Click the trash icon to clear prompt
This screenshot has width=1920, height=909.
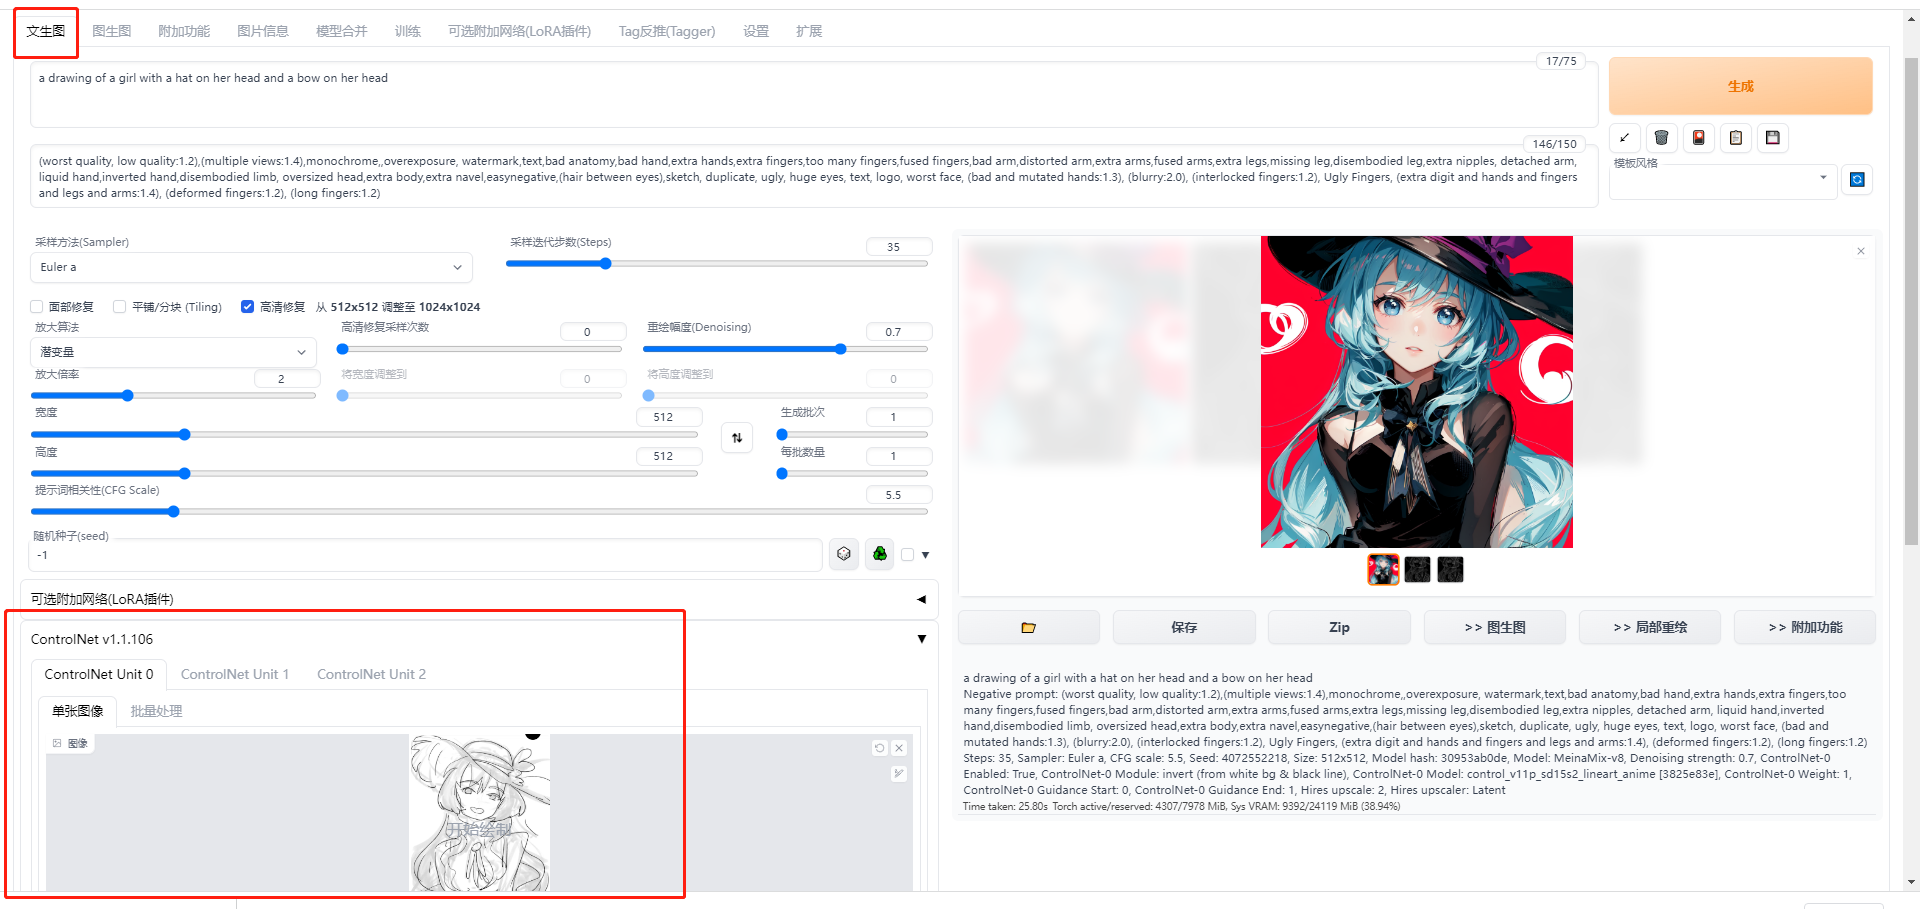[1661, 138]
